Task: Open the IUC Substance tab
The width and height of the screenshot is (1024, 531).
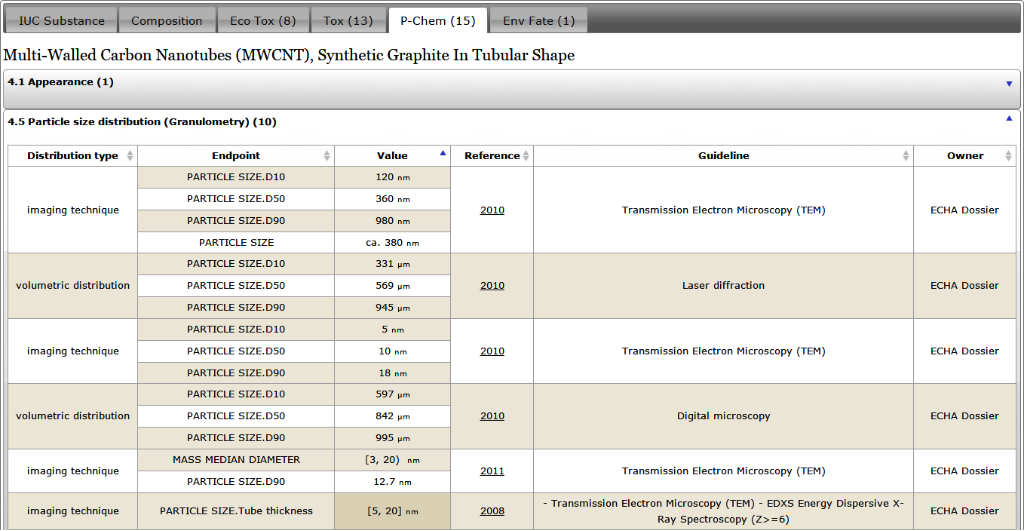Action: 61,21
